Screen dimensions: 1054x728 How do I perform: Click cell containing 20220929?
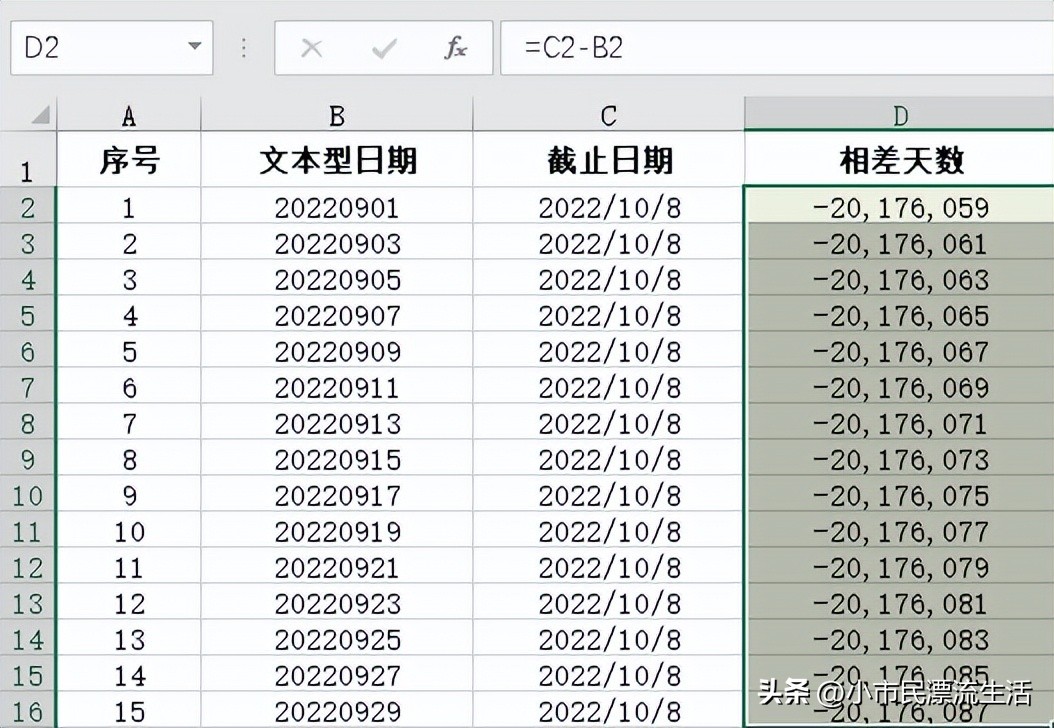[337, 710]
